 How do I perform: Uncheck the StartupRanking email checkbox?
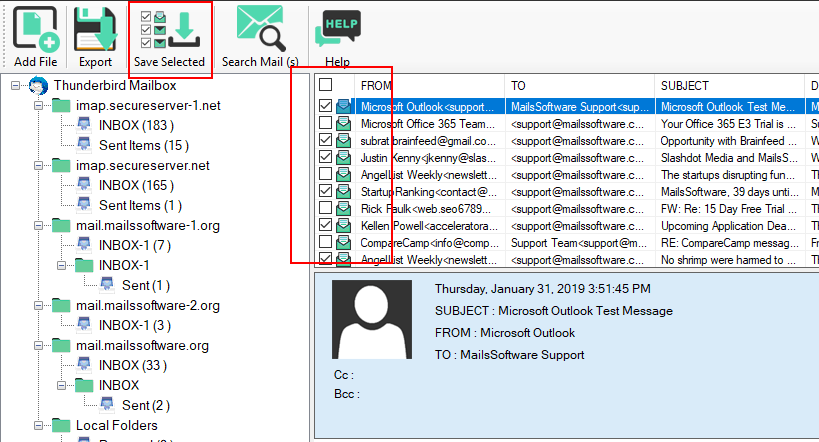point(325,191)
